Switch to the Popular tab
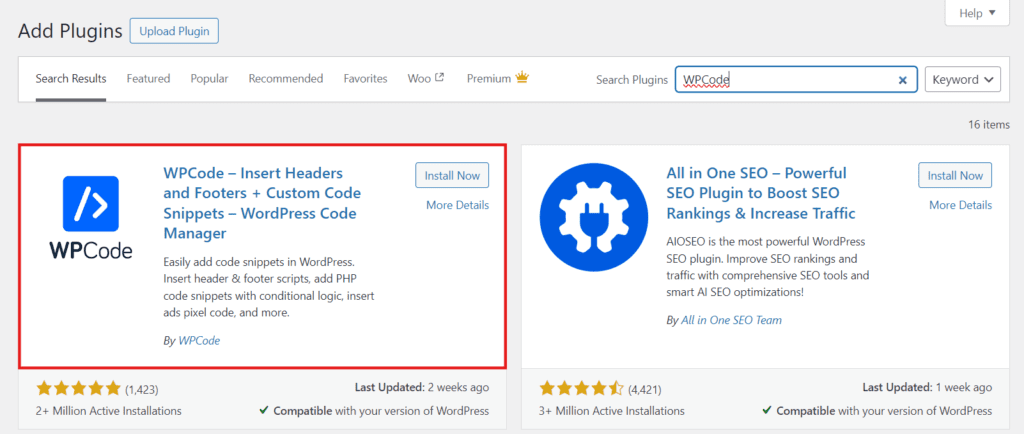Viewport: 1024px width, 434px height. pyautogui.click(x=210, y=78)
